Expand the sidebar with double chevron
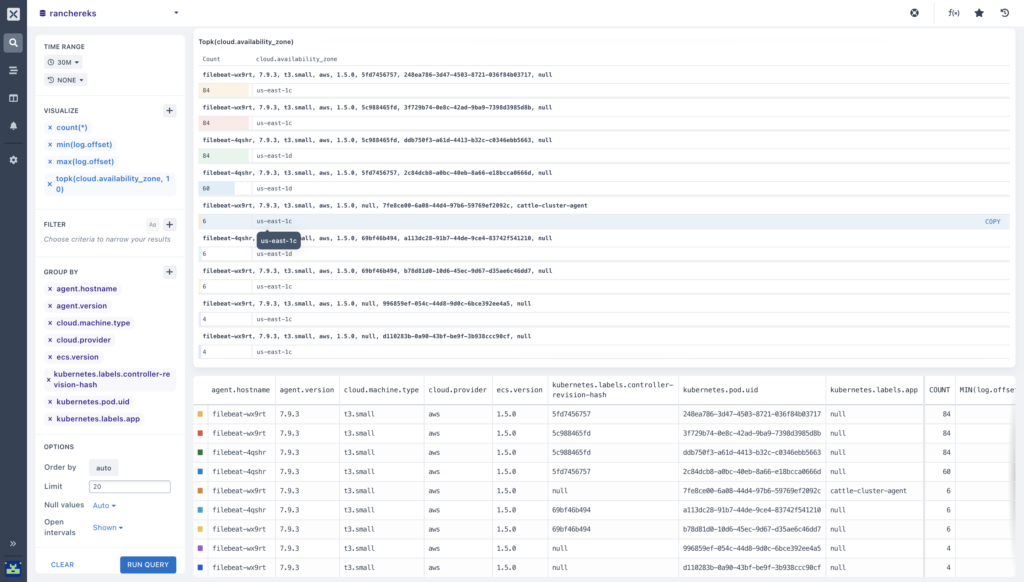Viewport: 1024px width, 582px height. (13, 543)
